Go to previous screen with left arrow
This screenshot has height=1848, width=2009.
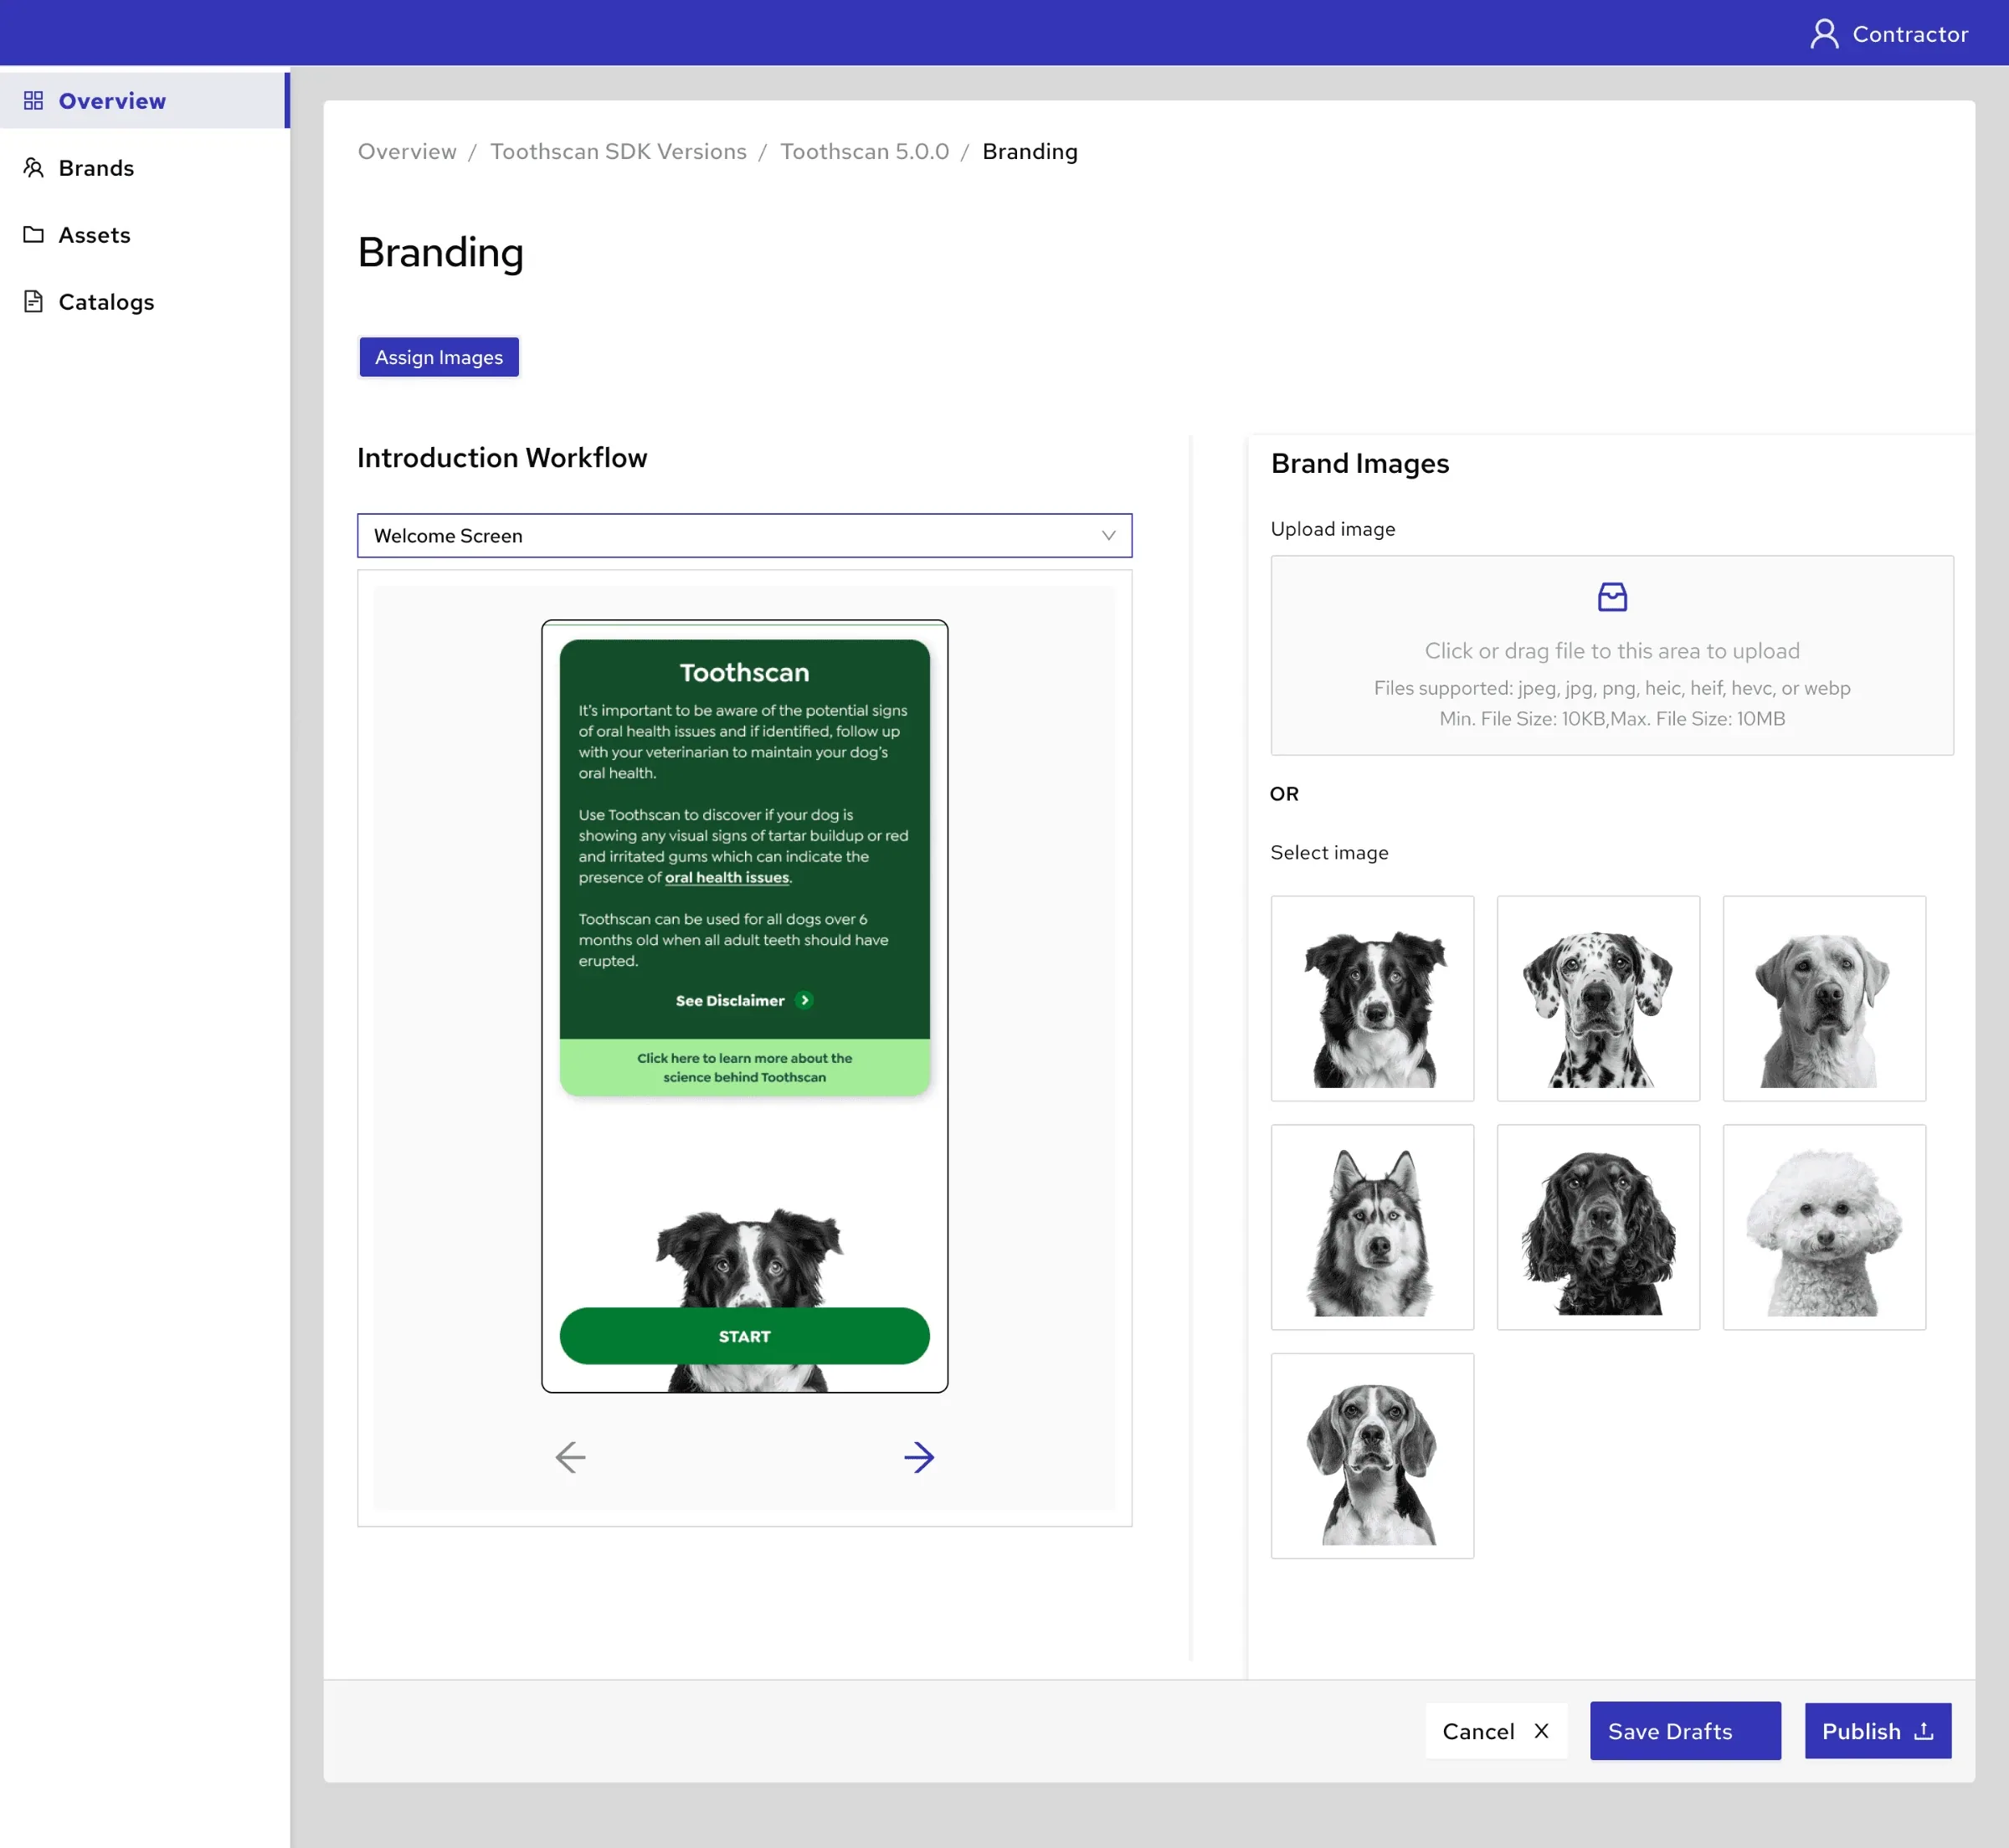click(570, 1457)
